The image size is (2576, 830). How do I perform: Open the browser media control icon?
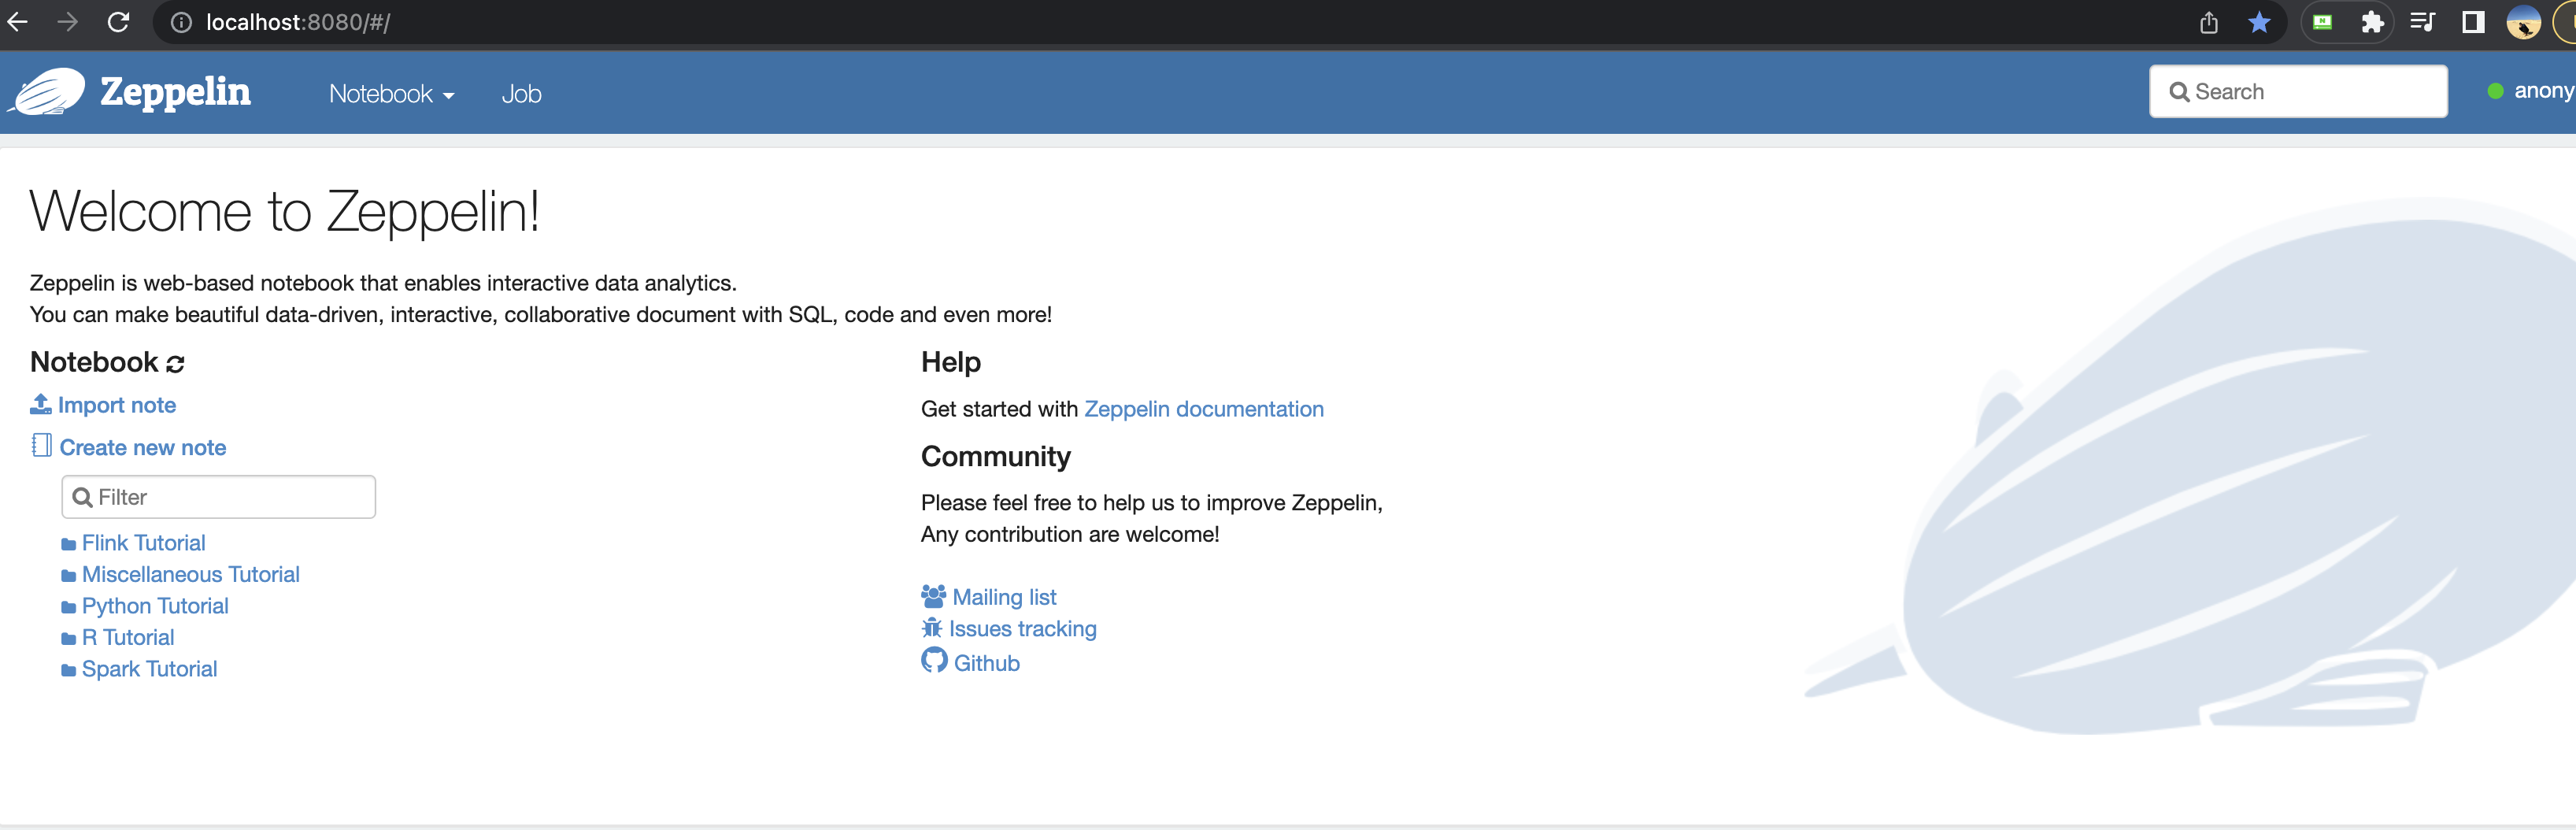point(2422,22)
